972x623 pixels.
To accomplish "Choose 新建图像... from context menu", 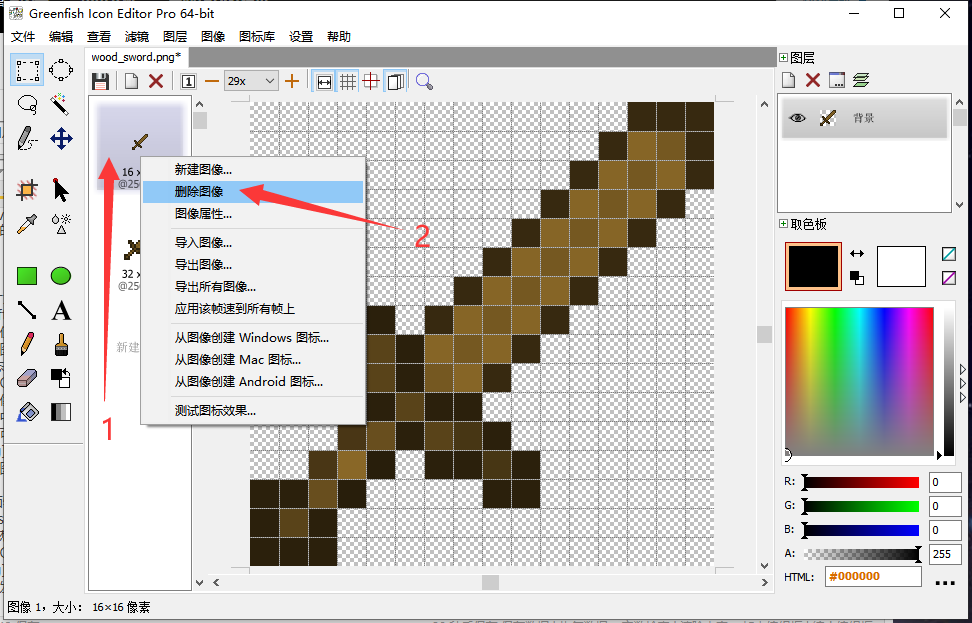I will pyautogui.click(x=253, y=169).
